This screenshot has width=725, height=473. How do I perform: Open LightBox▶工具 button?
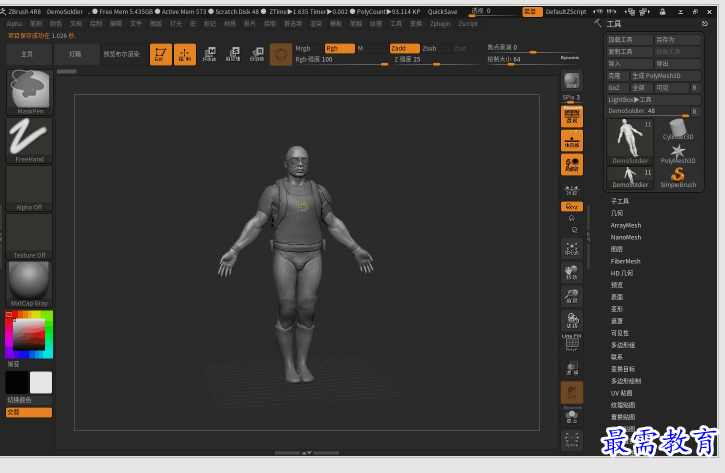tap(653, 99)
